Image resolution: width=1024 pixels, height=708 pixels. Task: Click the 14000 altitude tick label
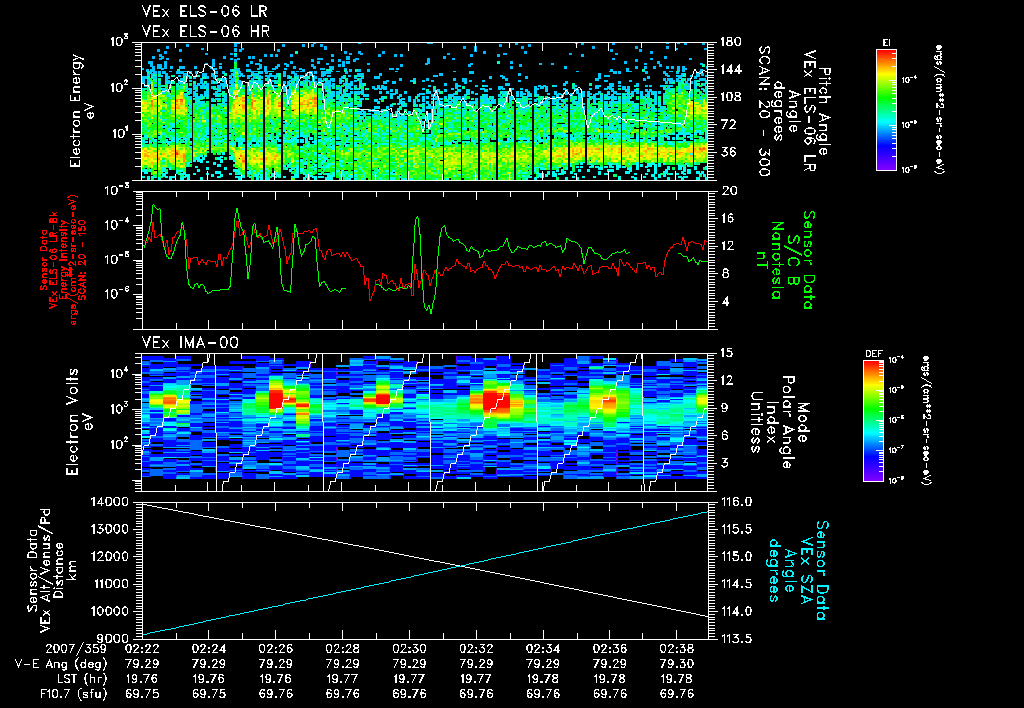coord(109,502)
